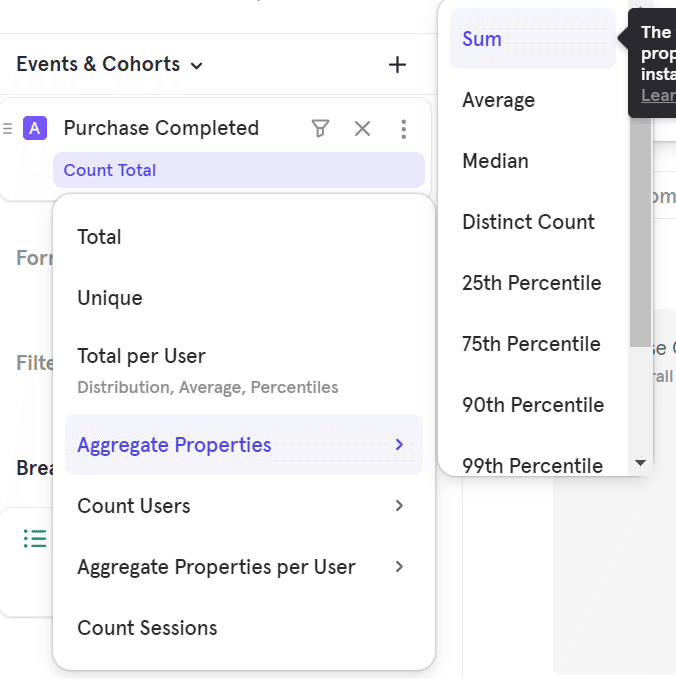Image resolution: width=676 pixels, height=679 pixels.
Task: Select the letter A event badge
Action: tap(35, 128)
